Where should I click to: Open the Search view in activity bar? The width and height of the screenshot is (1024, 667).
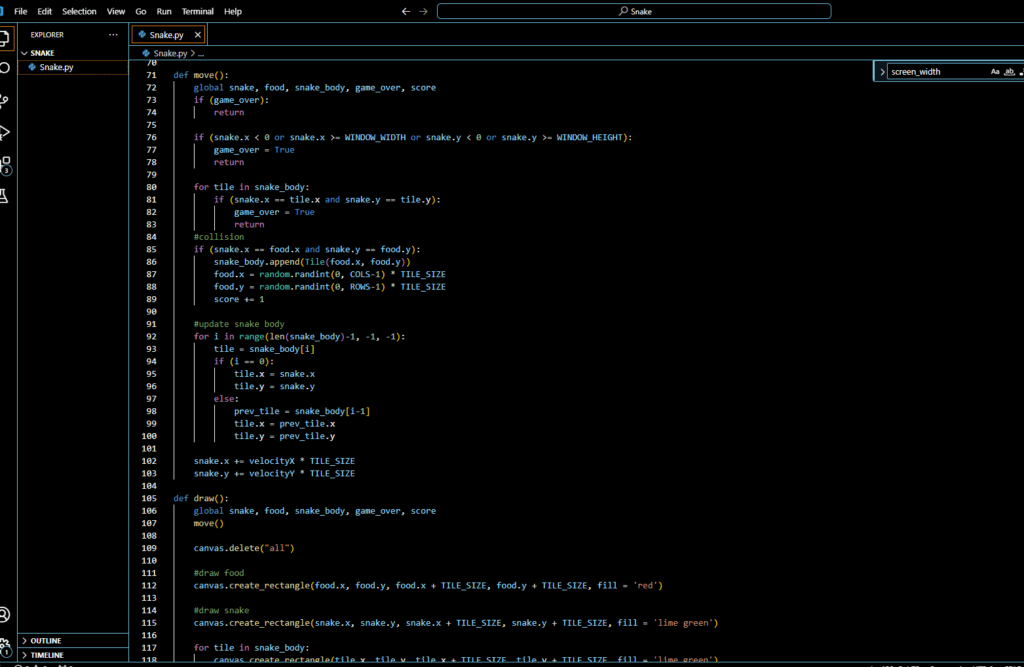coord(4,67)
